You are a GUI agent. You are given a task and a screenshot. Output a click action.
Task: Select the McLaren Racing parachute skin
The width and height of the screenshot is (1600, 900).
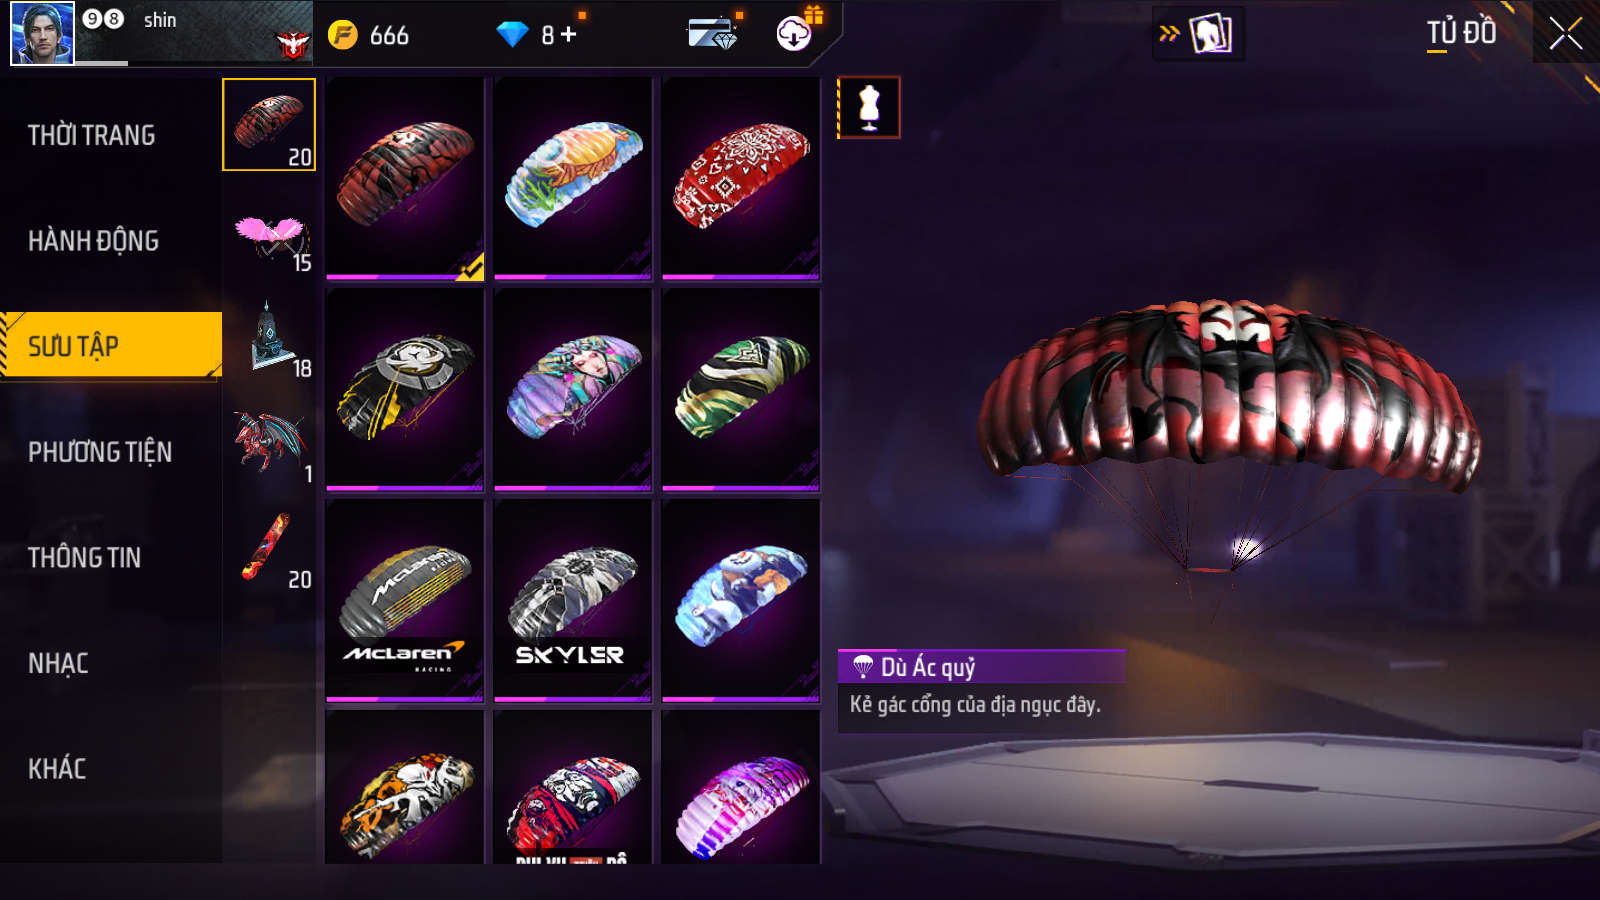[405, 600]
